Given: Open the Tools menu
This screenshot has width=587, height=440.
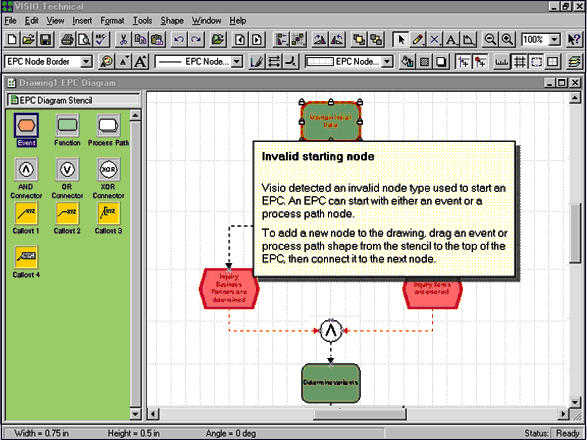Looking at the screenshot, I should point(143,21).
